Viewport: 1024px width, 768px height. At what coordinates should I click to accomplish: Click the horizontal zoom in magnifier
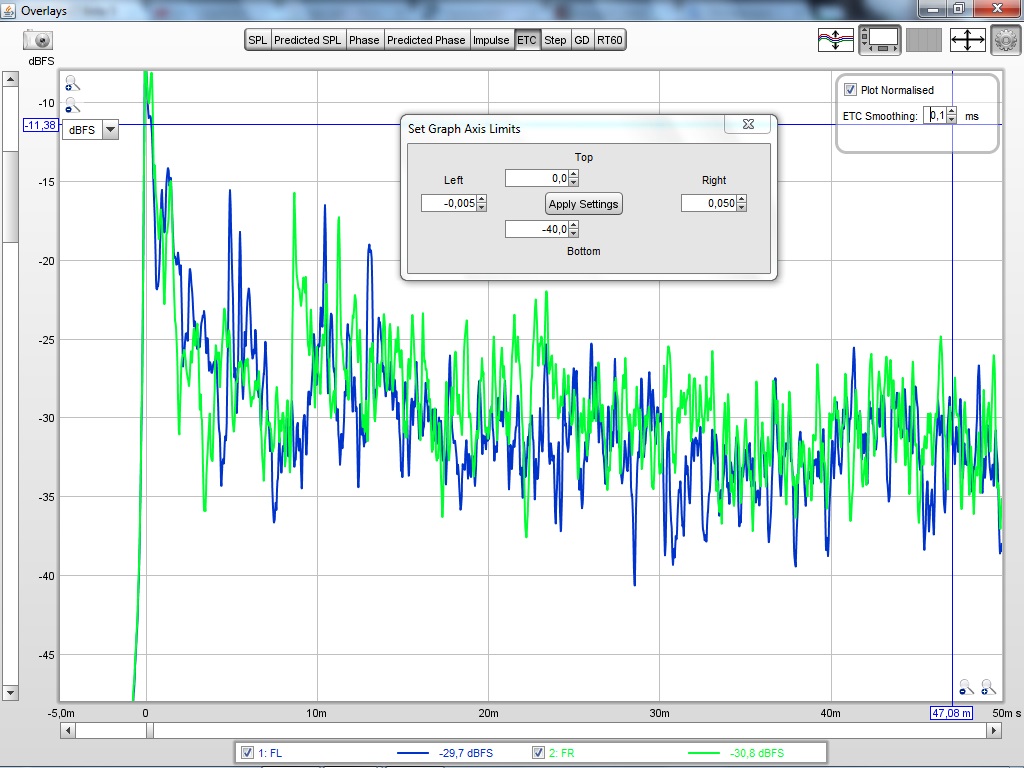pyautogui.click(x=988, y=687)
